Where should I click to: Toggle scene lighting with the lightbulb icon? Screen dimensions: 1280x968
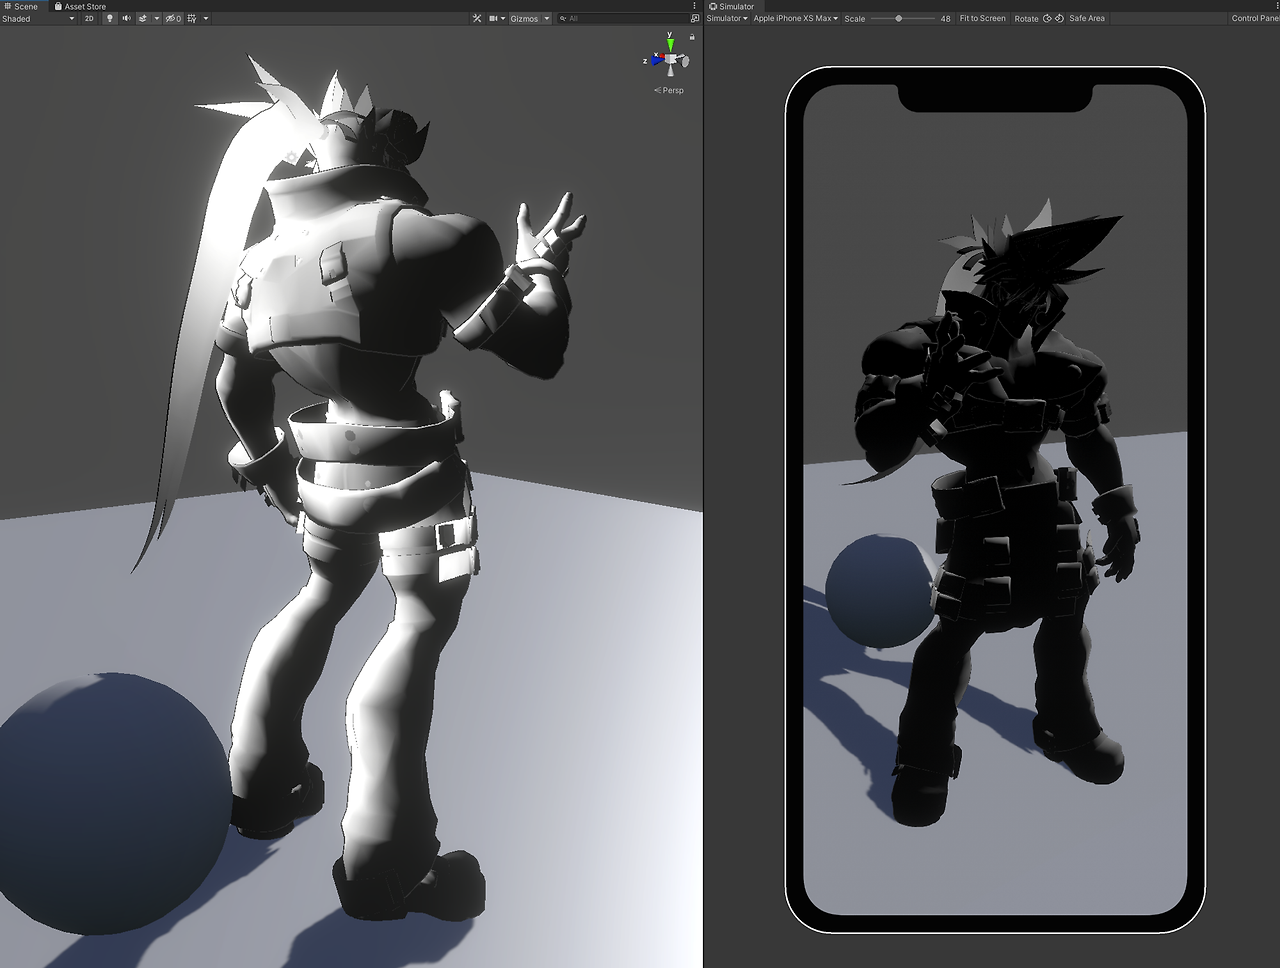[110, 19]
